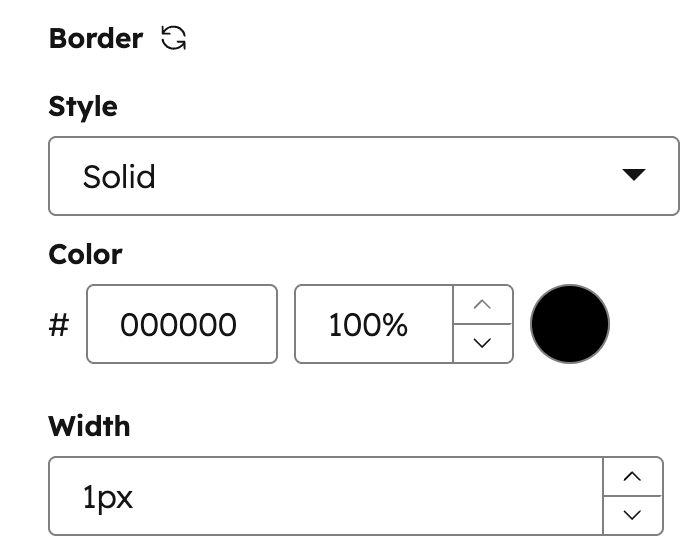700x560 pixels.
Task: Decrease color opacity with down arrow
Action: tap(483, 343)
